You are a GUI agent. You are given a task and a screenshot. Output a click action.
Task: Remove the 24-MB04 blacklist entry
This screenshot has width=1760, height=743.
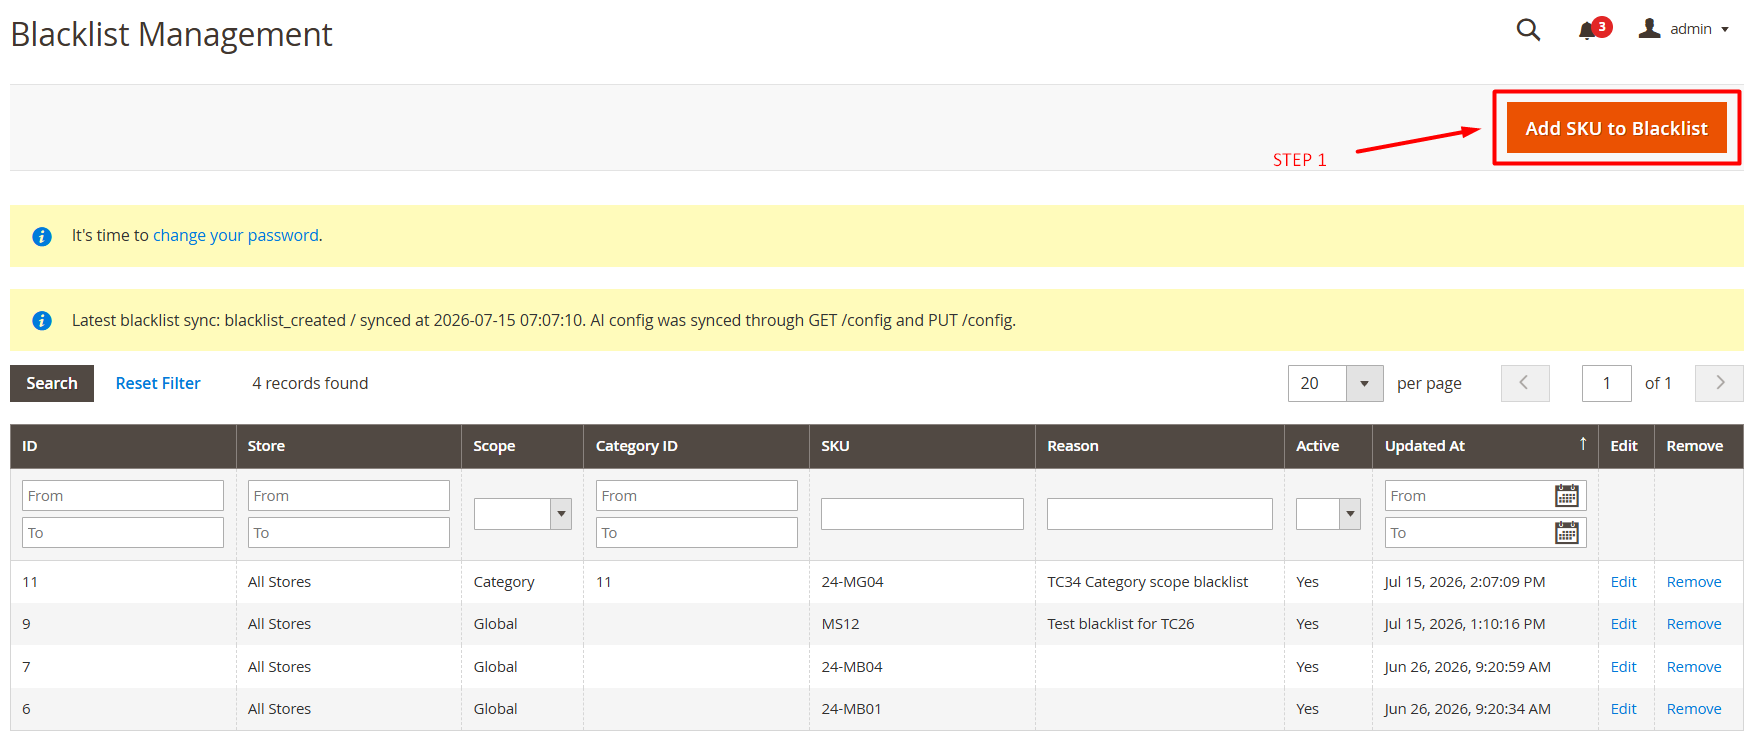click(x=1694, y=667)
